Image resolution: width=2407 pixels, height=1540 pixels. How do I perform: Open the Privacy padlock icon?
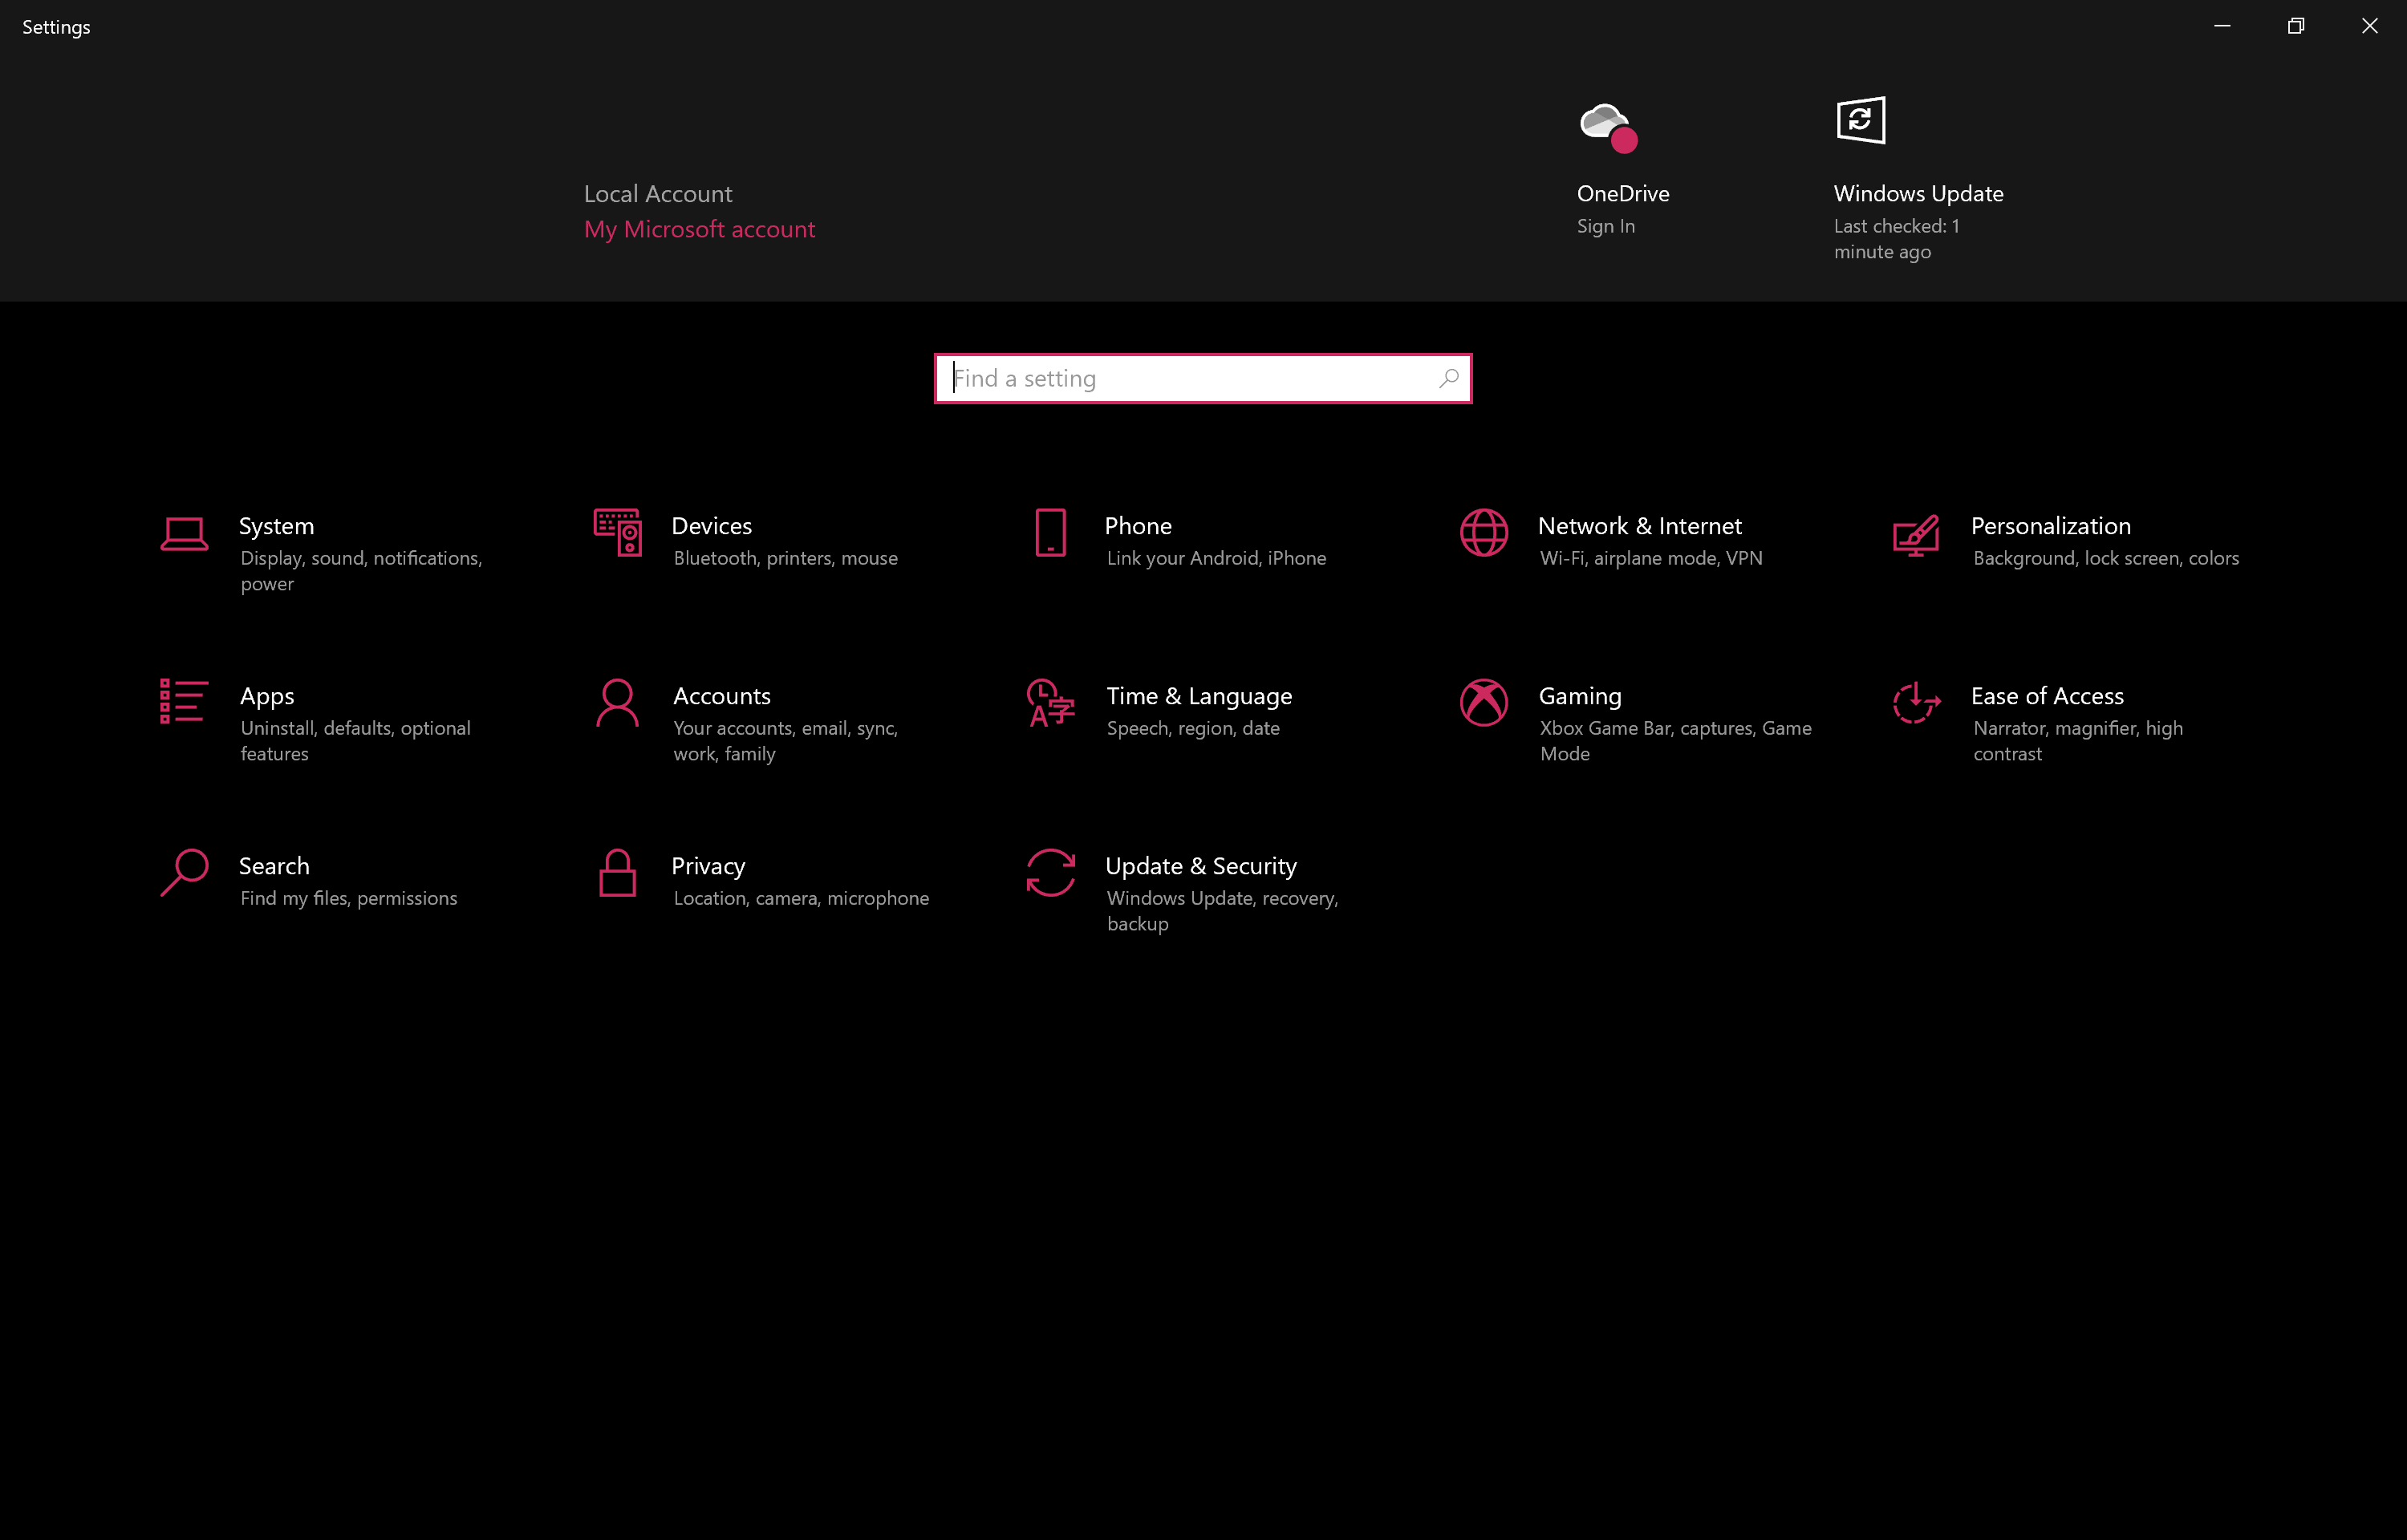617,873
